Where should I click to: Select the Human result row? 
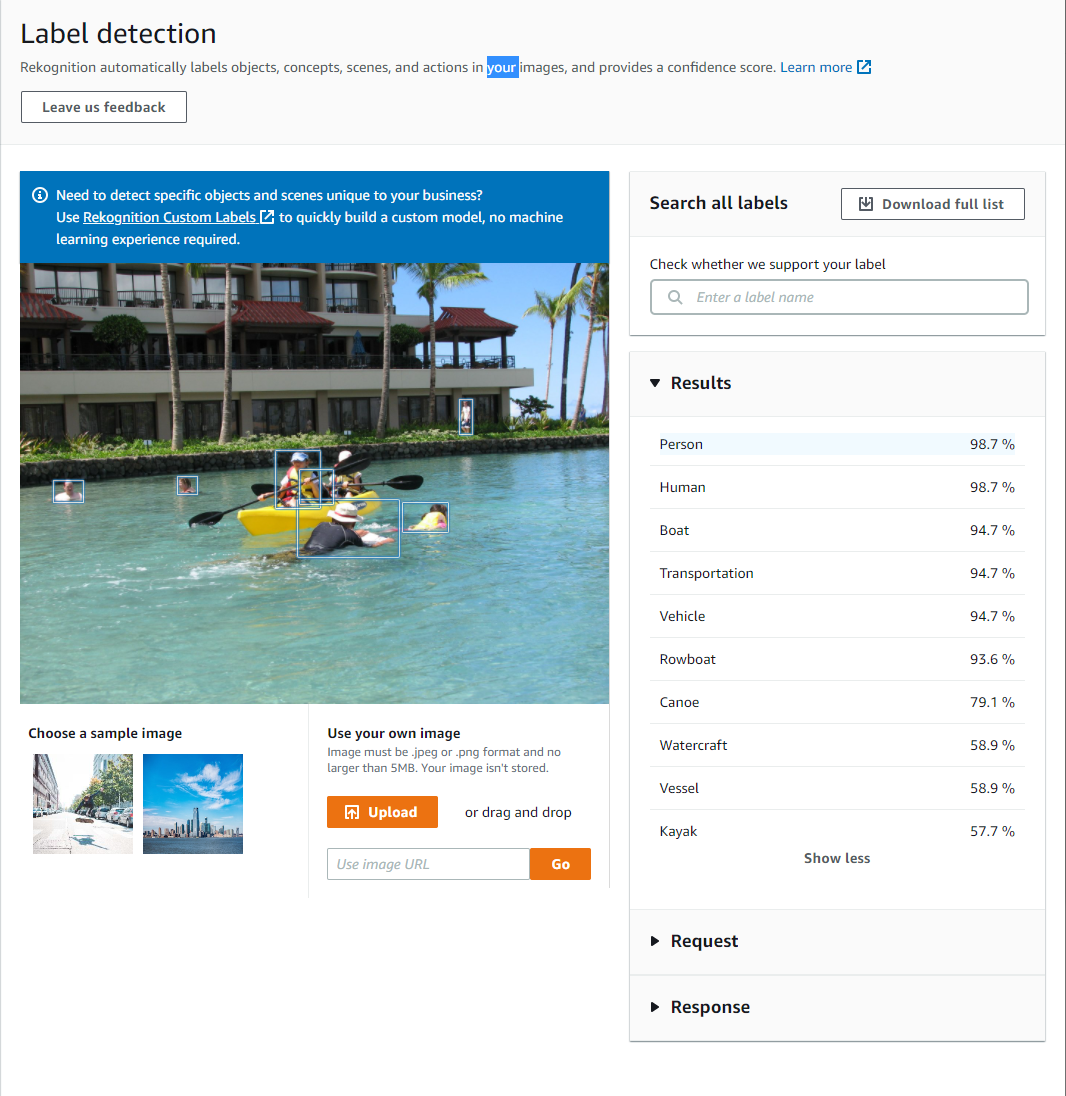[x=837, y=487]
